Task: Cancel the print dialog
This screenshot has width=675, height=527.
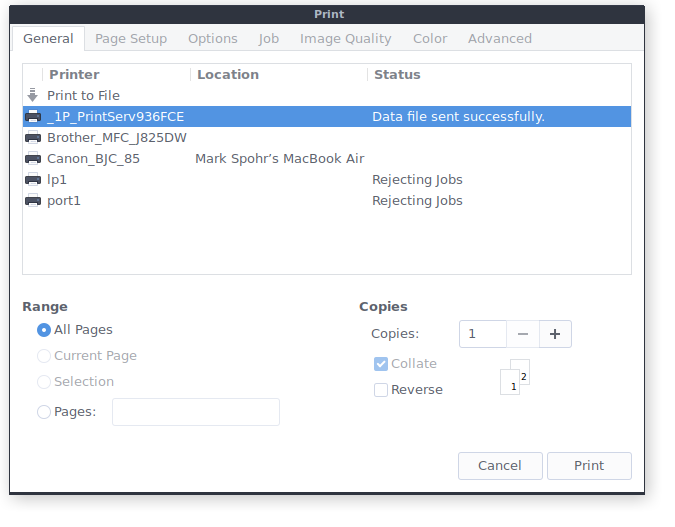Action: coord(500,466)
